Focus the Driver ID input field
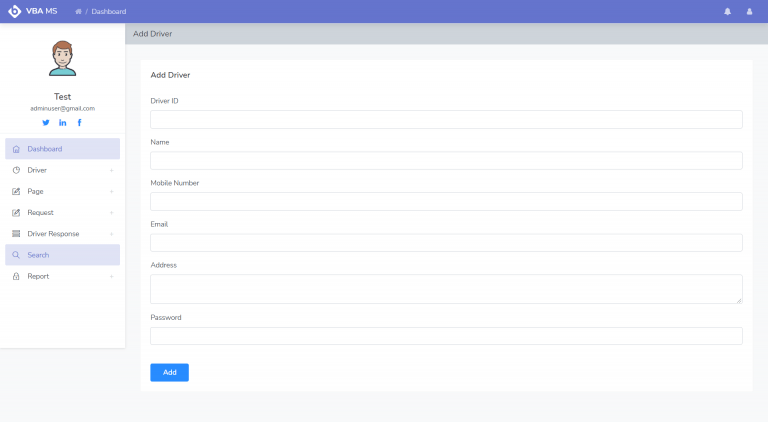768x422 pixels. [x=446, y=120]
